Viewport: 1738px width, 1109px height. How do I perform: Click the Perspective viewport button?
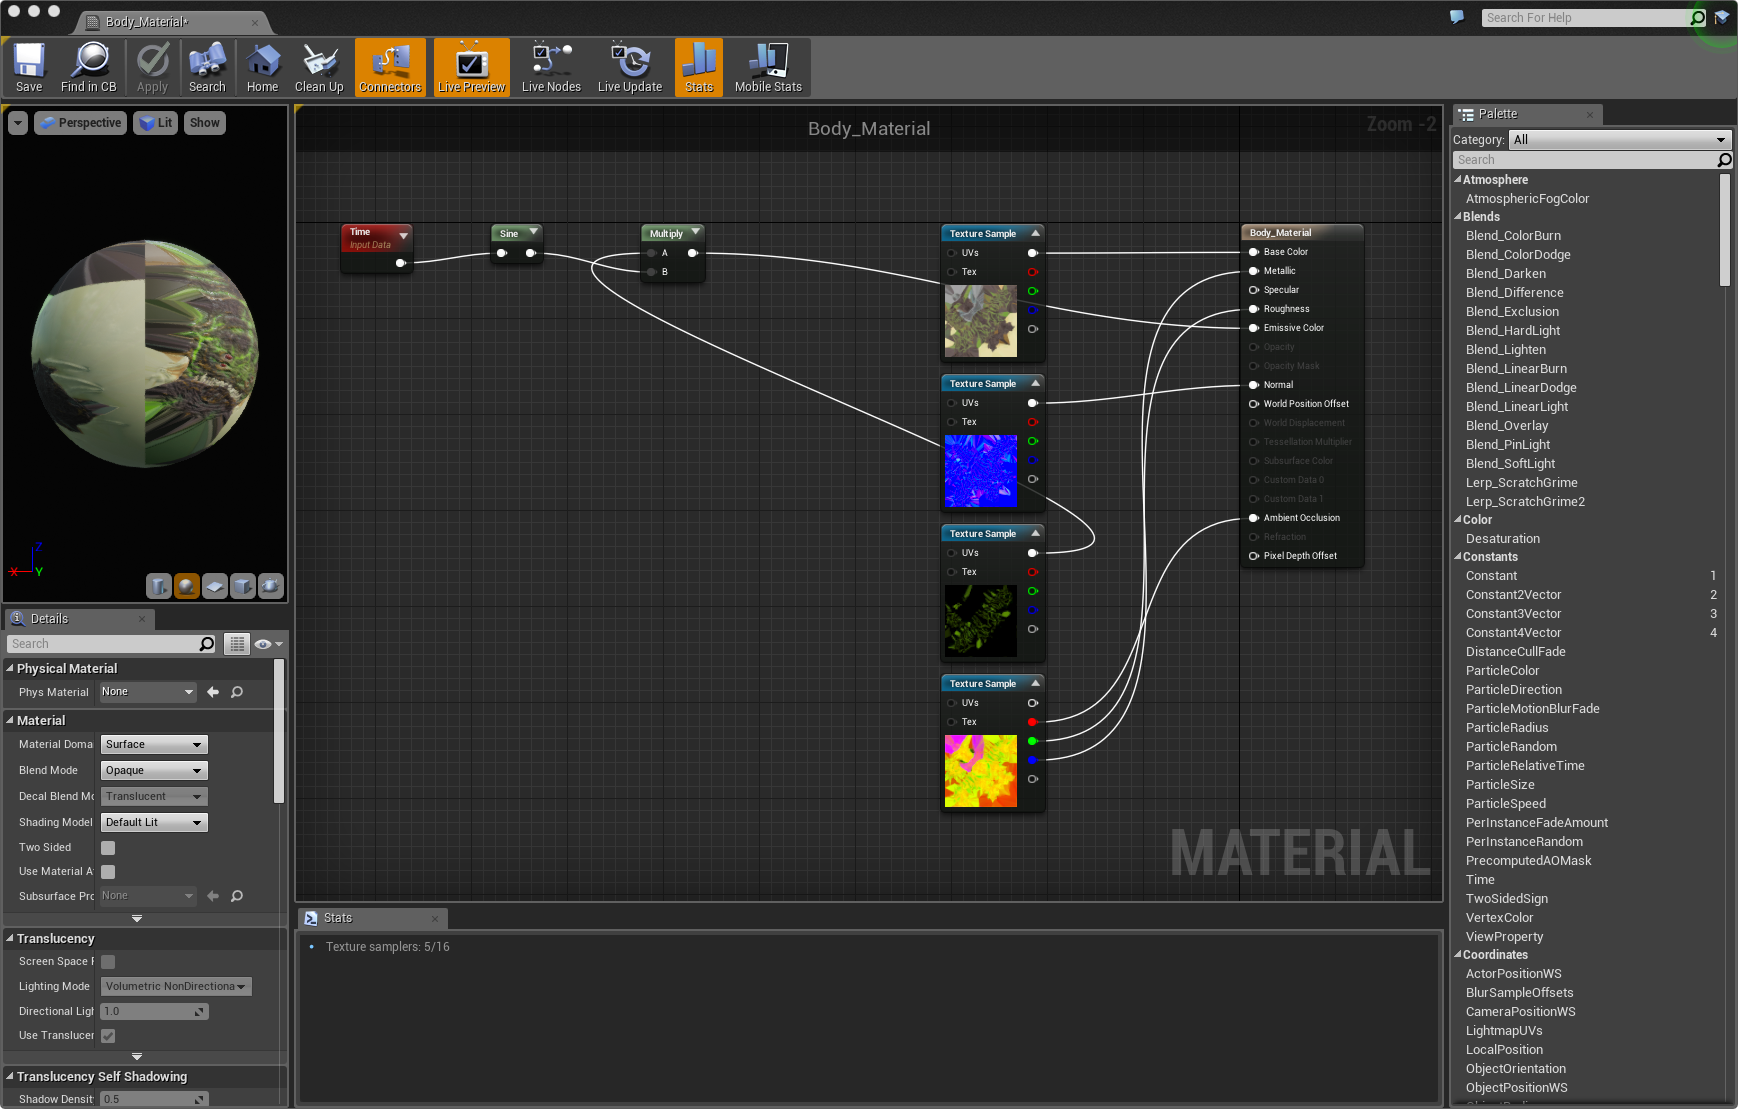click(80, 123)
